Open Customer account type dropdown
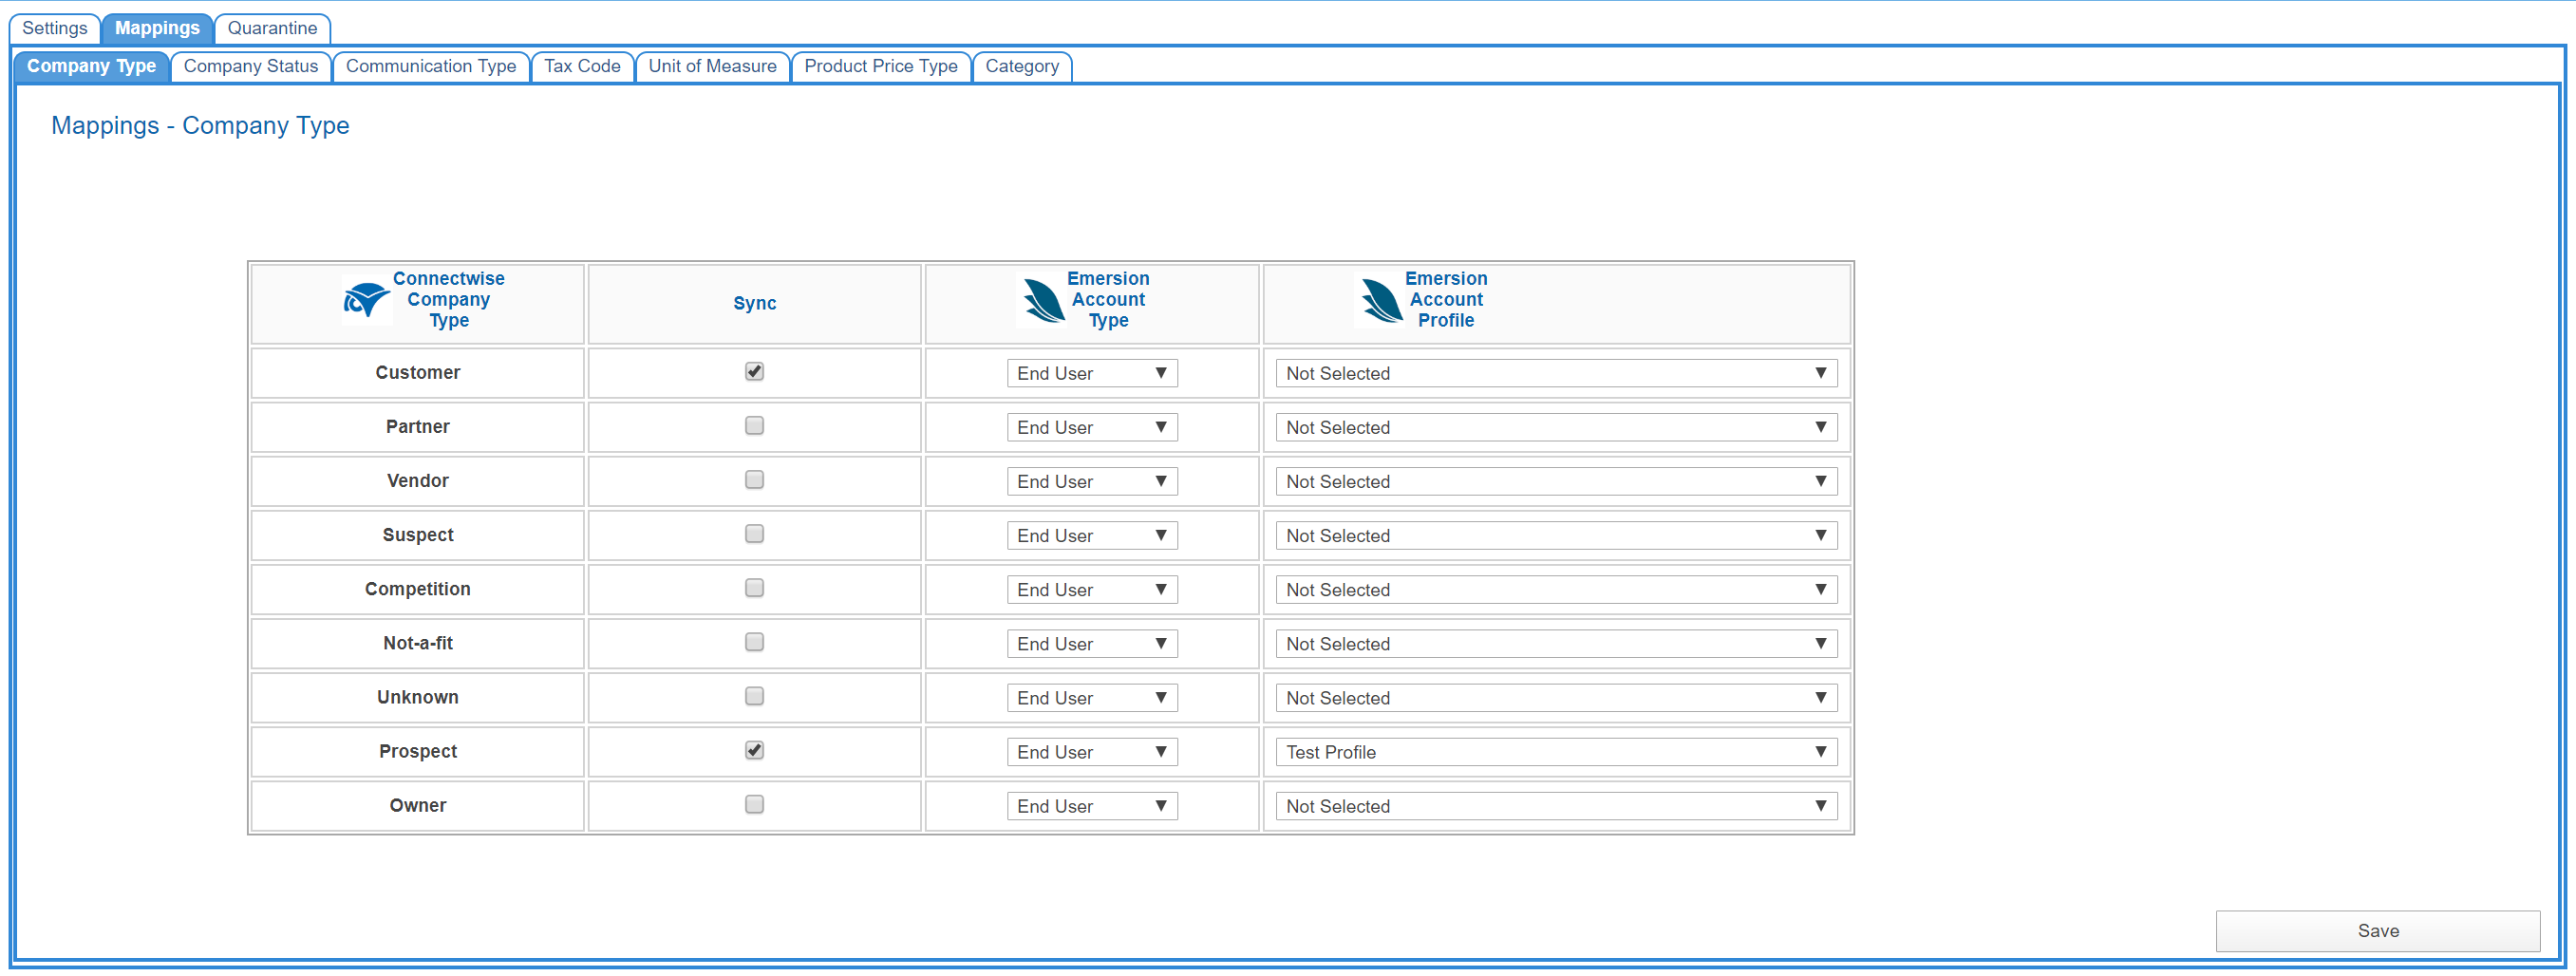 (1091, 373)
